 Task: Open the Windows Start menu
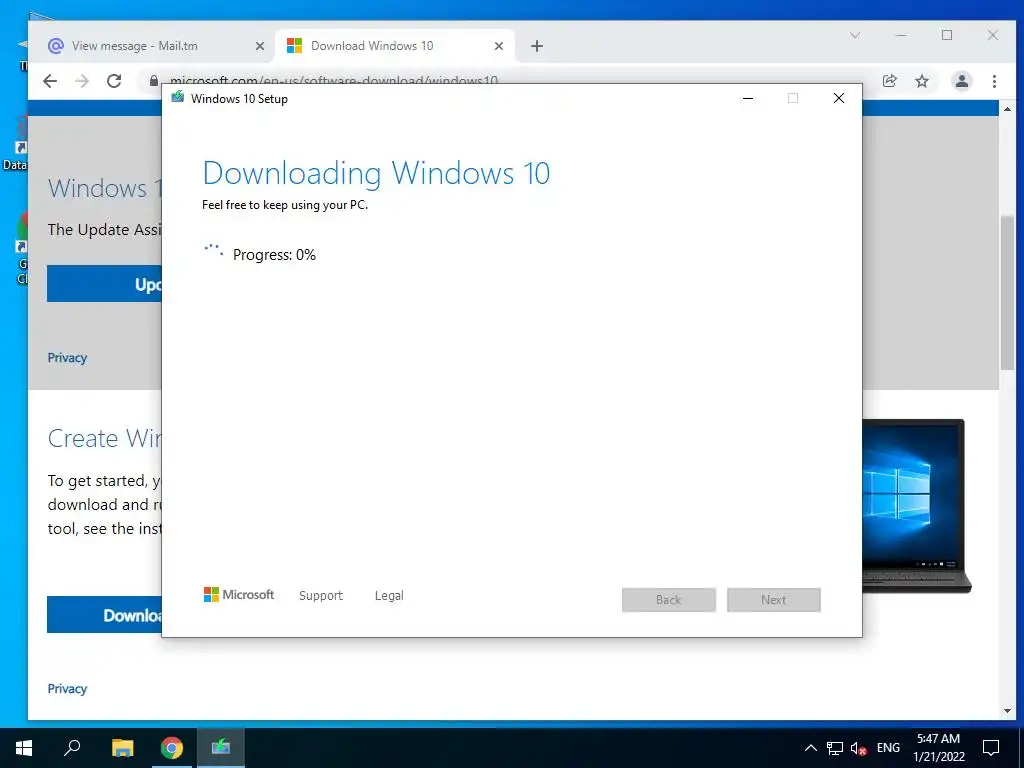(24, 748)
